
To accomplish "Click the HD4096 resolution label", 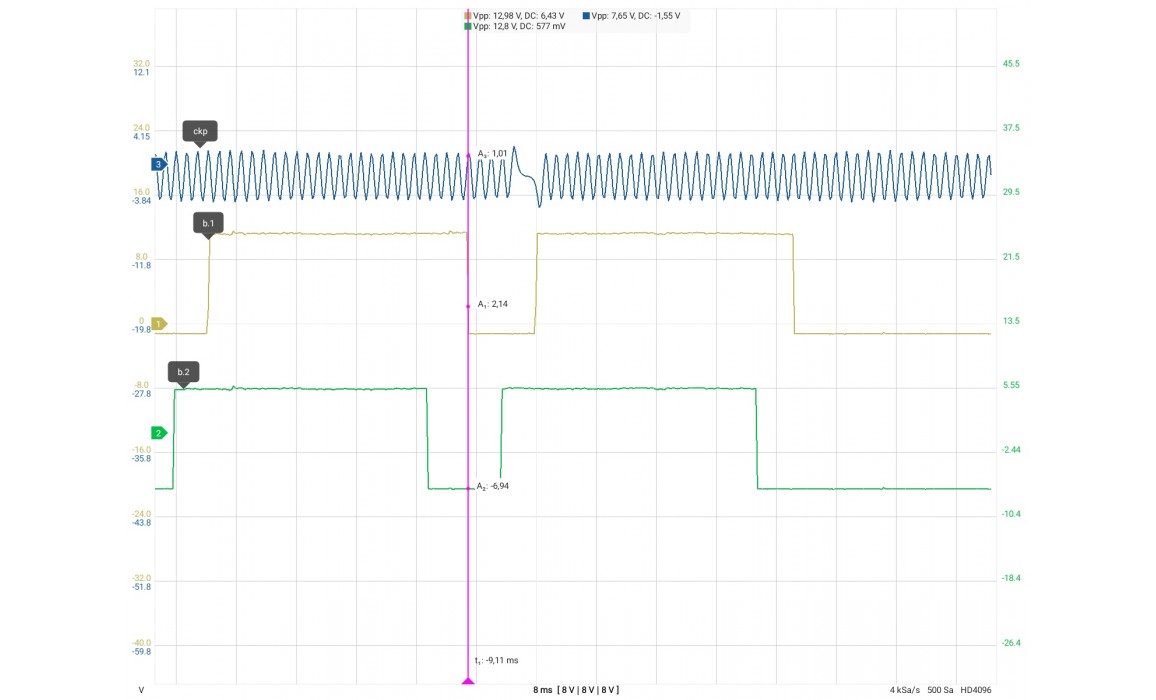I will pyautogui.click(x=976, y=690).
